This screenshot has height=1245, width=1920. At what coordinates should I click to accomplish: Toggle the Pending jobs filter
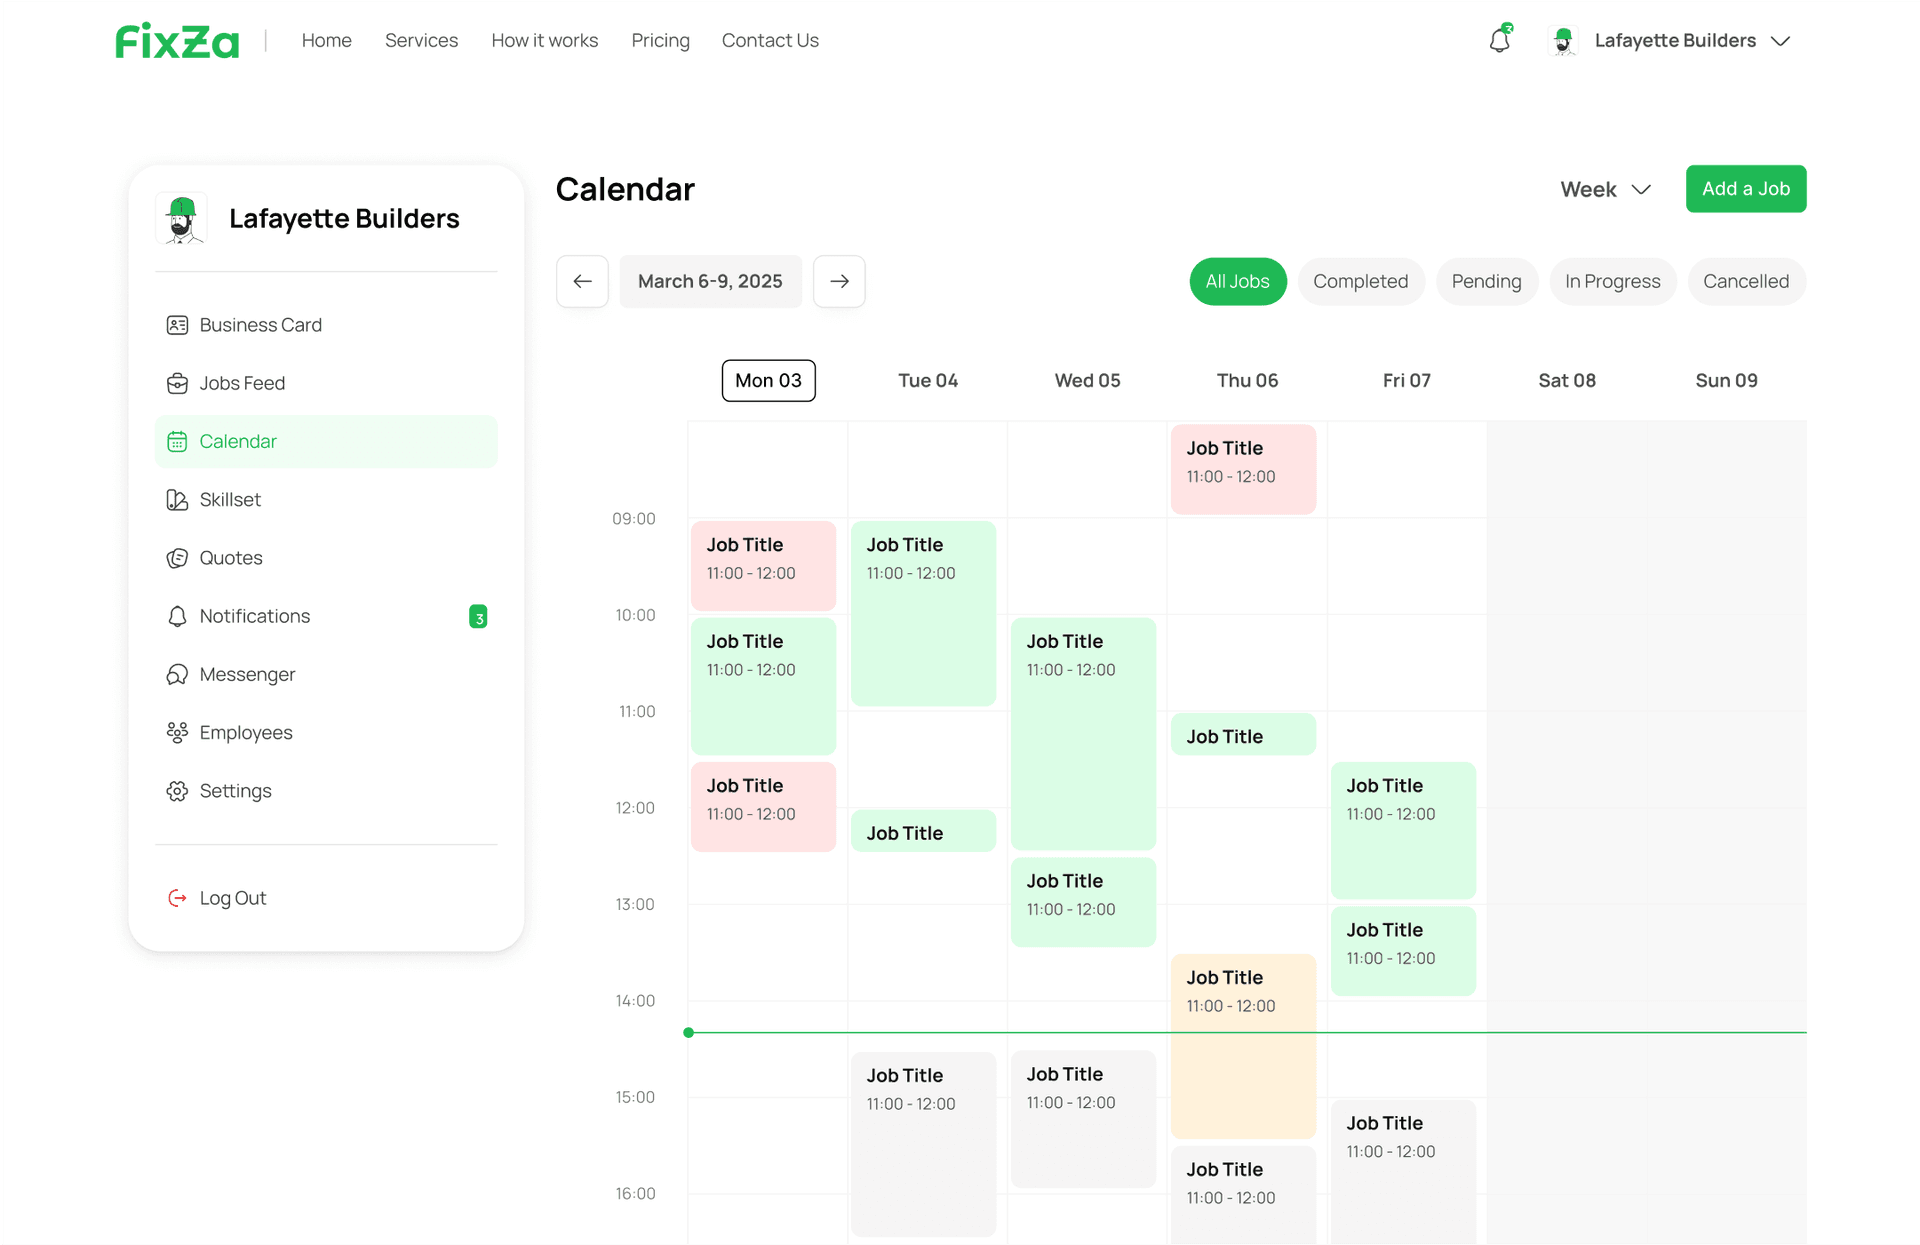pyautogui.click(x=1486, y=282)
